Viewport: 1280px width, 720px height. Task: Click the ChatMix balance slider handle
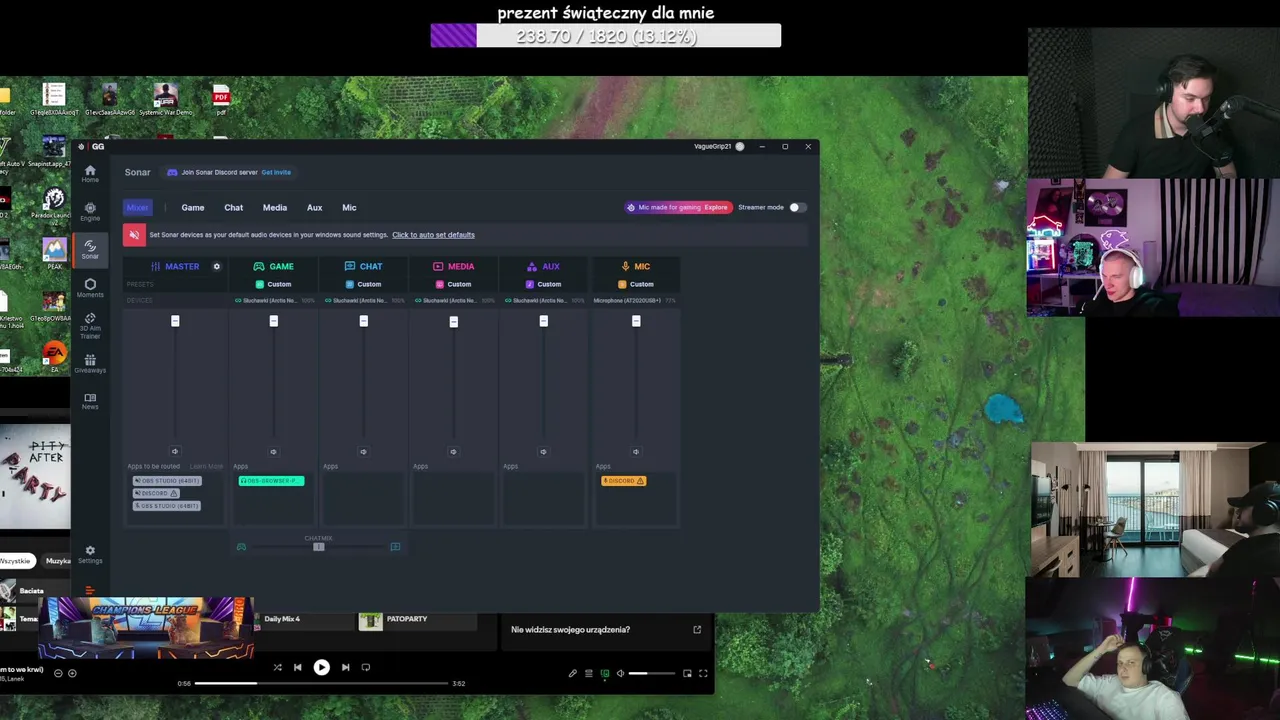319,547
